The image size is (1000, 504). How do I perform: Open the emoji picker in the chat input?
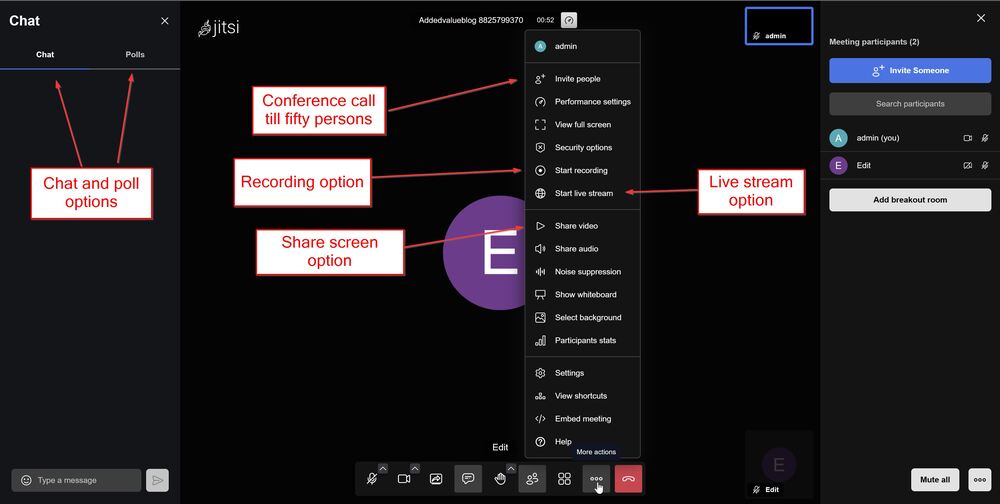tap(26, 480)
